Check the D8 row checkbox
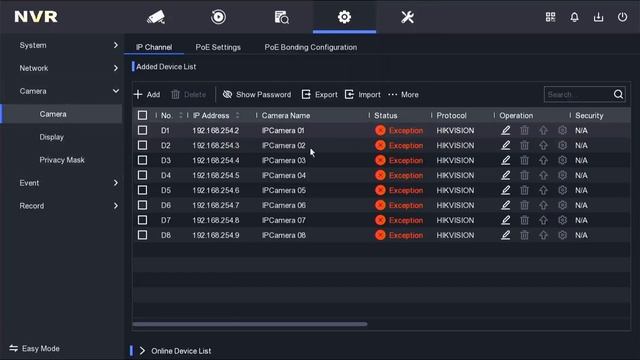Viewport: 640px width, 360px height. [142, 235]
